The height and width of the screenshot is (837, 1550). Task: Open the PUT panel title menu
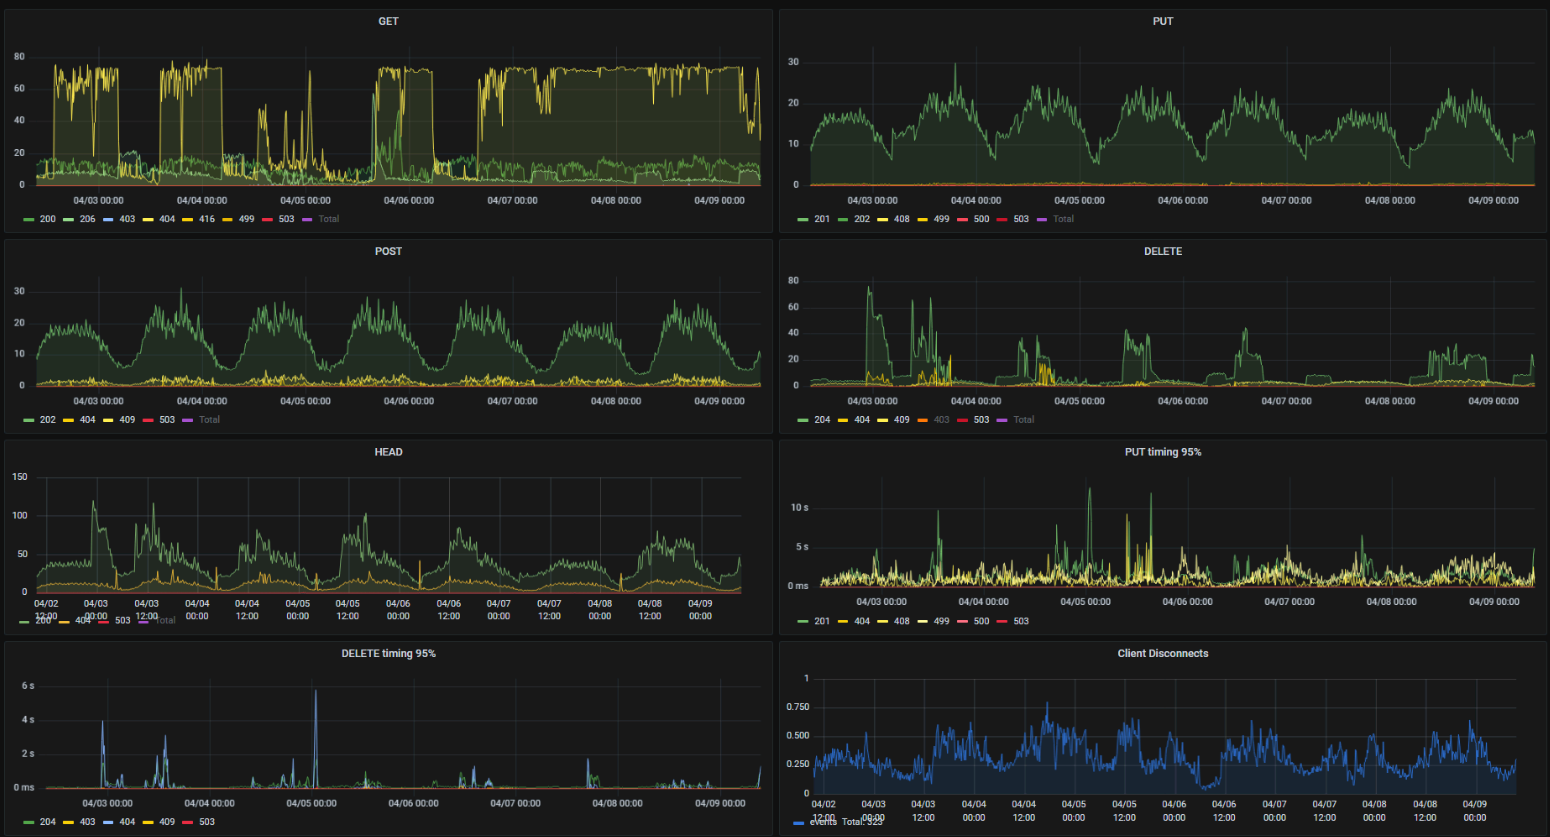pyautogui.click(x=1162, y=21)
